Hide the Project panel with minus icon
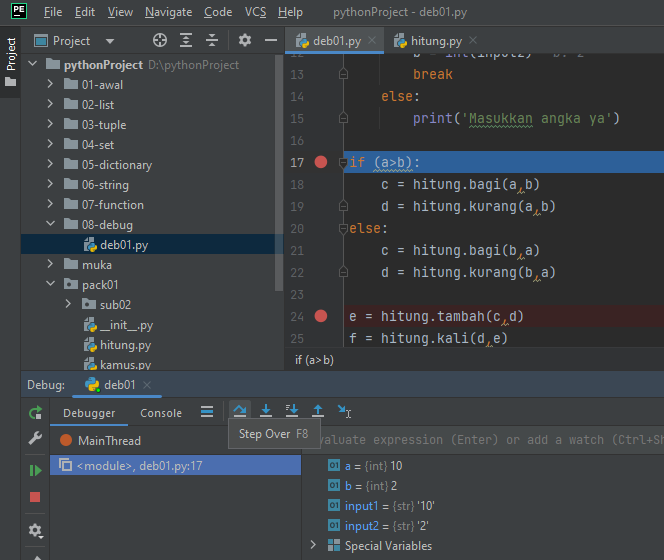664x560 pixels. tap(271, 40)
